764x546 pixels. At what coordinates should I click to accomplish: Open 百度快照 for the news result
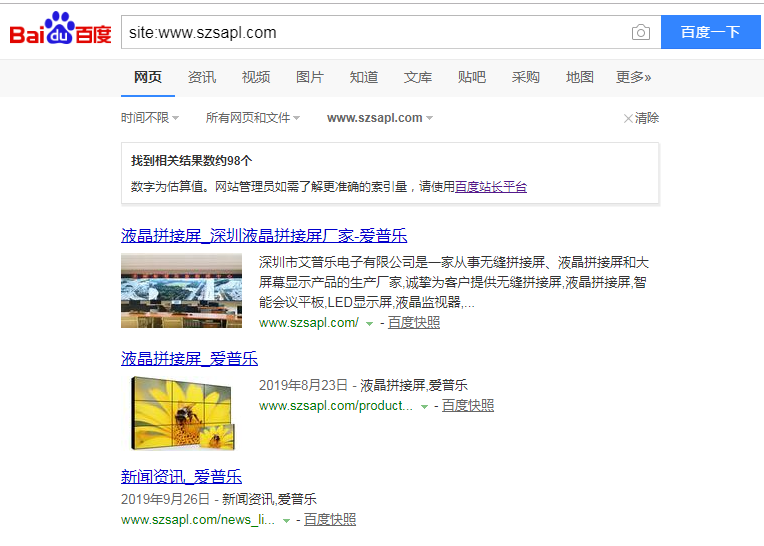coord(330,519)
